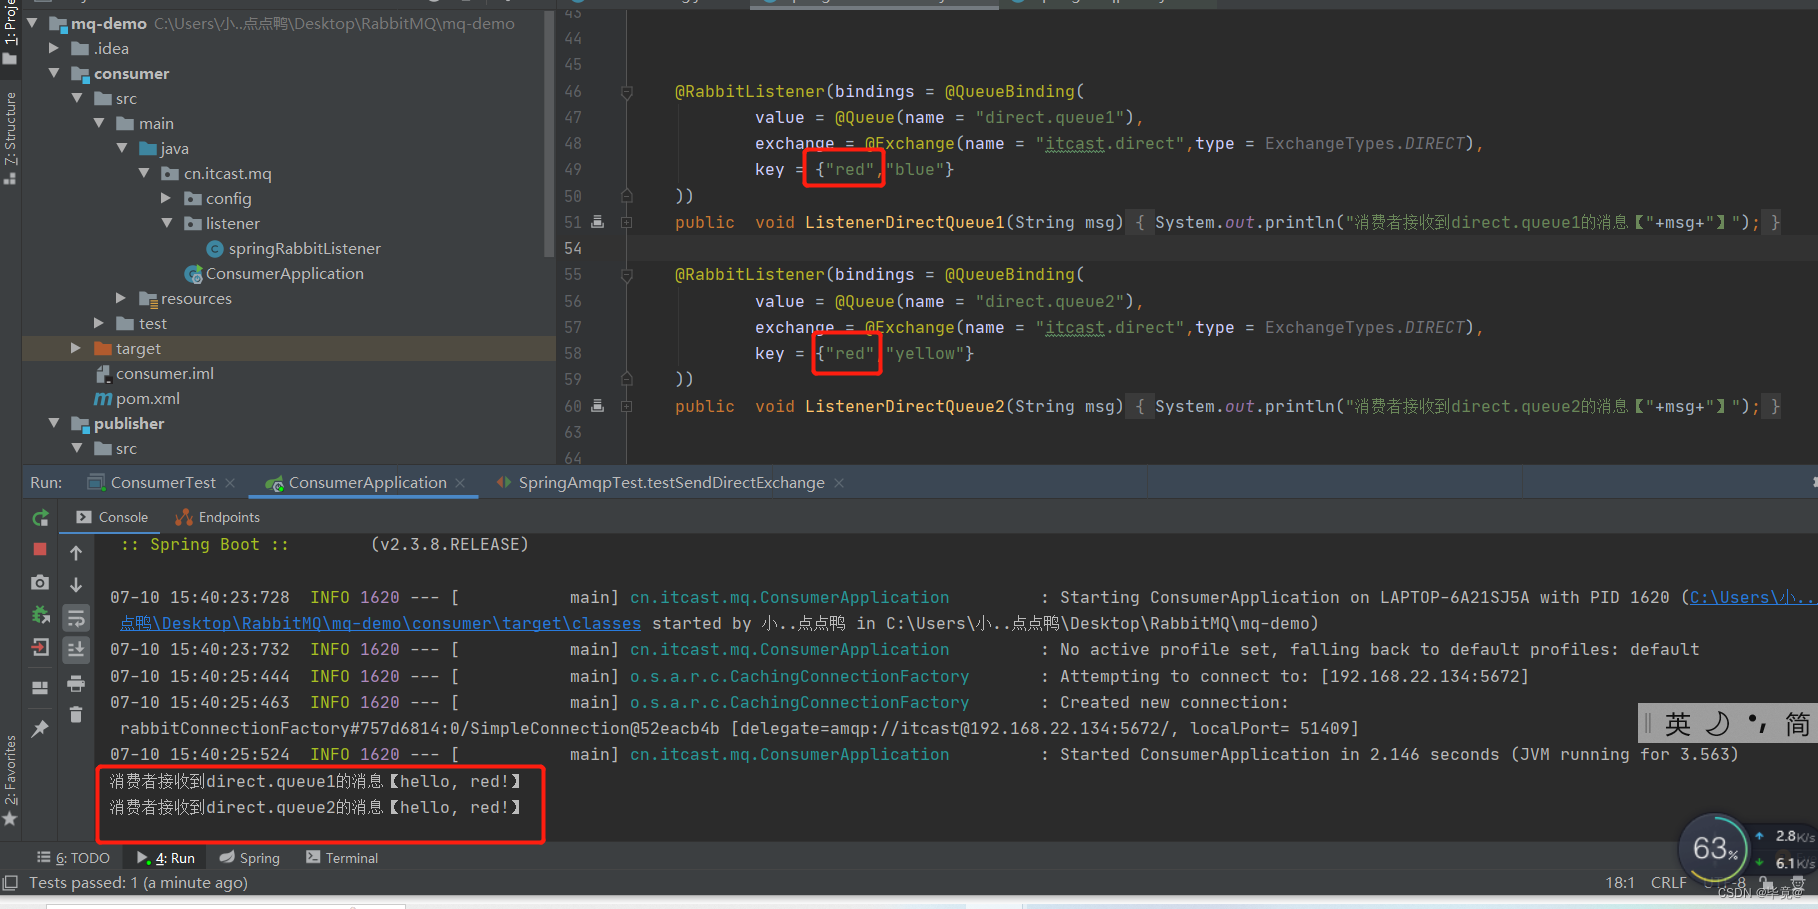This screenshot has width=1818, height=909.
Task: Select the target folder row
Action: tap(288, 348)
